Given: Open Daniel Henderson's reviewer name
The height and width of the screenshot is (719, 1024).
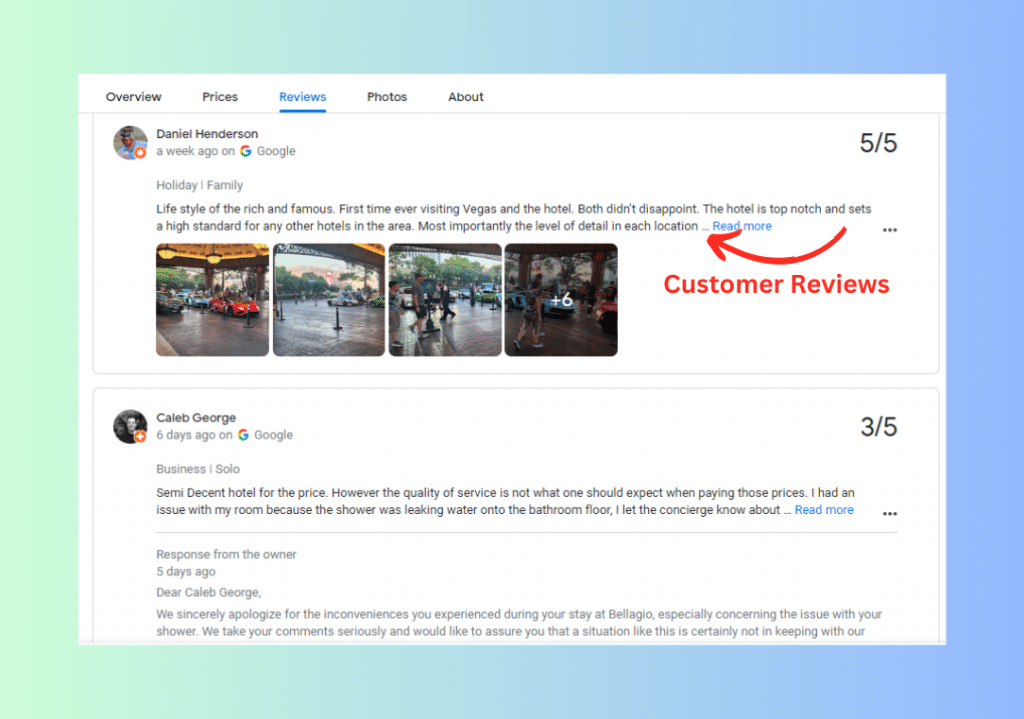Looking at the screenshot, I should pyautogui.click(x=207, y=133).
